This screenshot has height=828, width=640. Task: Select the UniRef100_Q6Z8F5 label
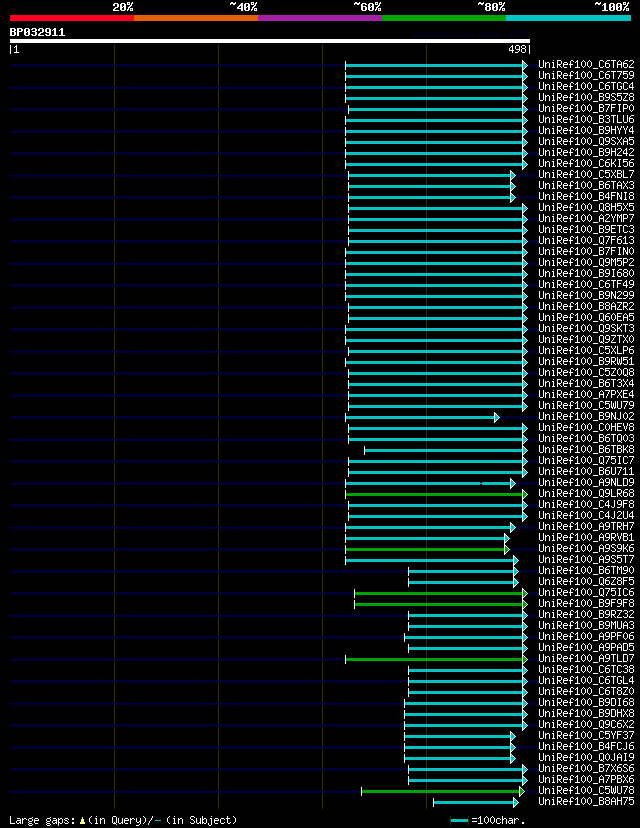(586, 581)
